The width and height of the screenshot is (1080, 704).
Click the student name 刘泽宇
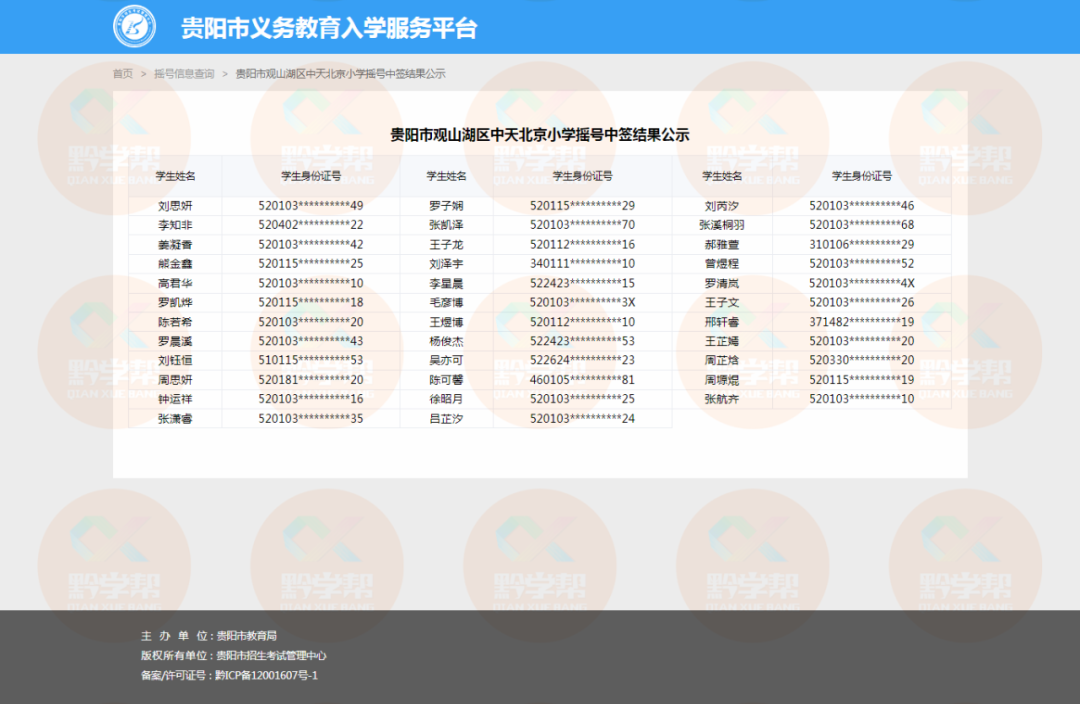point(446,264)
